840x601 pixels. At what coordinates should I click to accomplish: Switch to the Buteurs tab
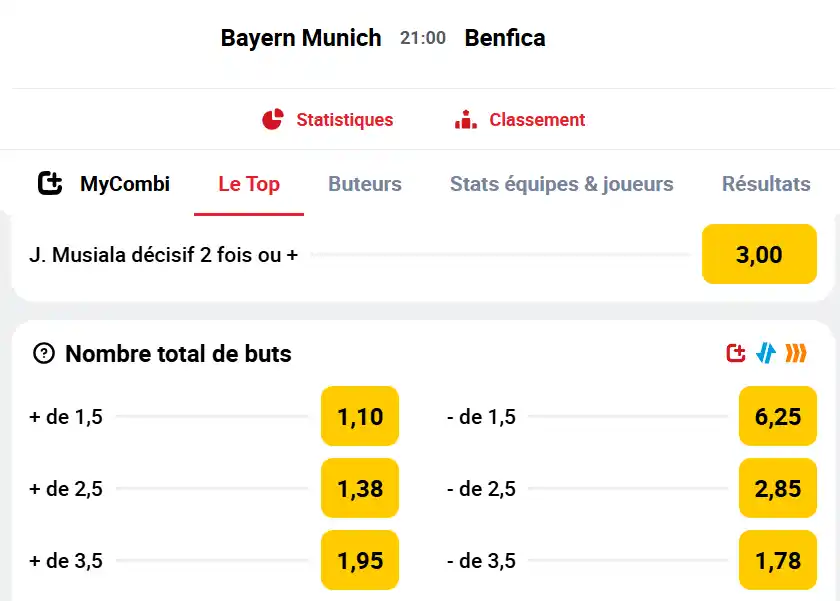pyautogui.click(x=365, y=184)
